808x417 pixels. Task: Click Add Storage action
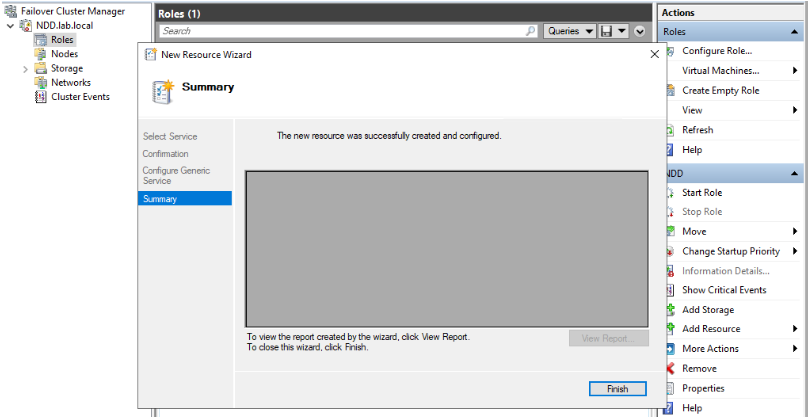click(708, 310)
